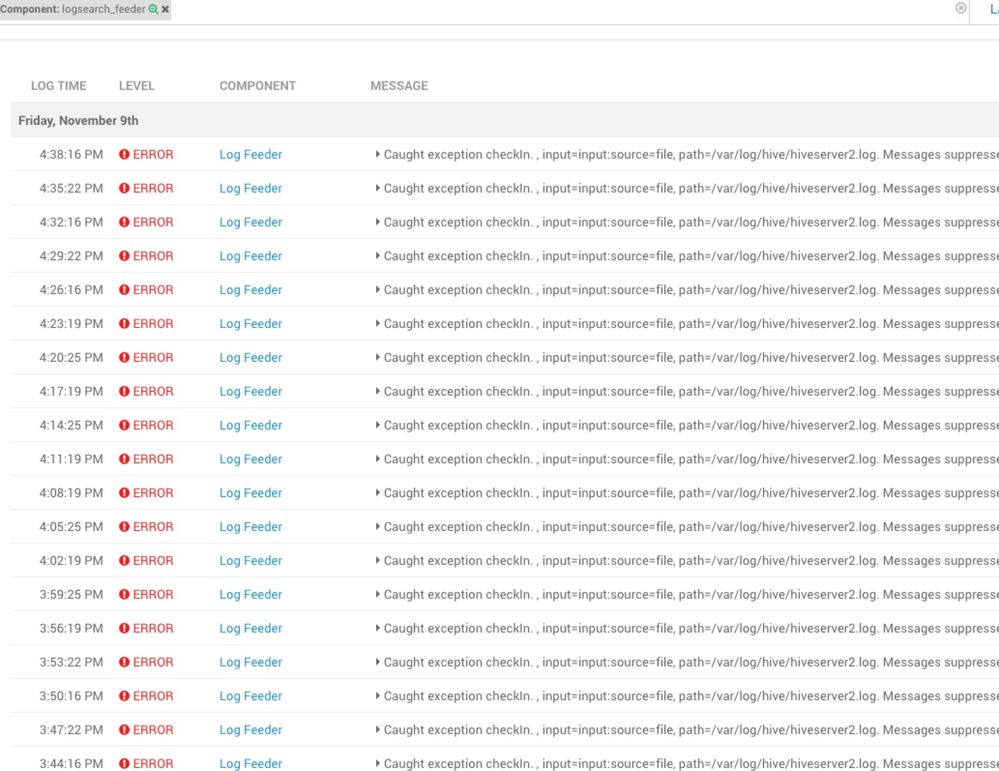Click the search icon in logsearch_feeder filter chip
999x771 pixels.
point(153,10)
